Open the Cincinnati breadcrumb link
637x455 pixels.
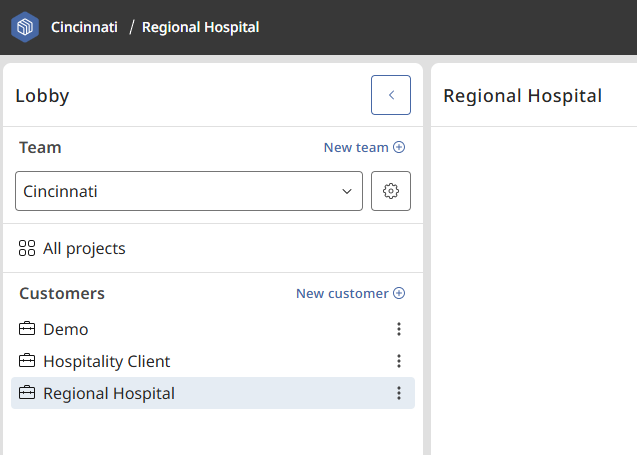click(x=84, y=27)
